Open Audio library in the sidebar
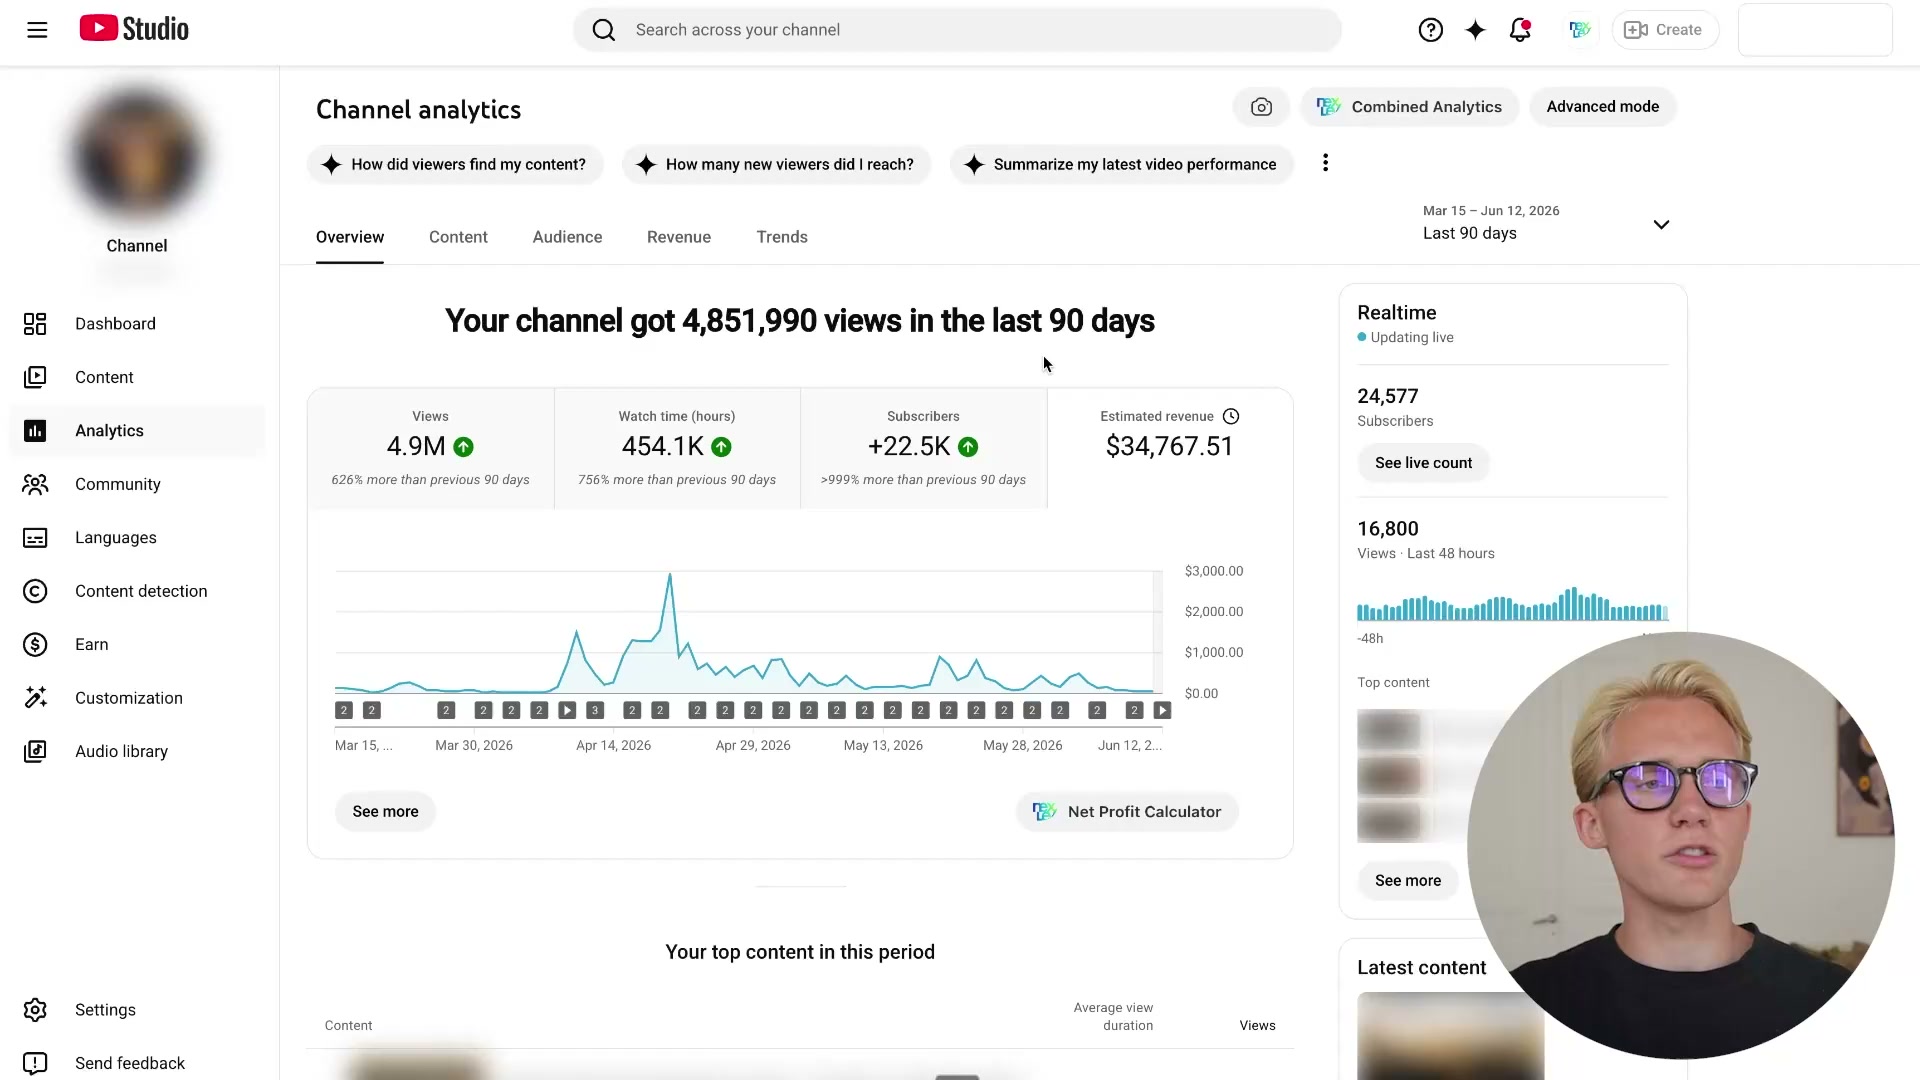The image size is (1920, 1080). pyautogui.click(x=137, y=752)
